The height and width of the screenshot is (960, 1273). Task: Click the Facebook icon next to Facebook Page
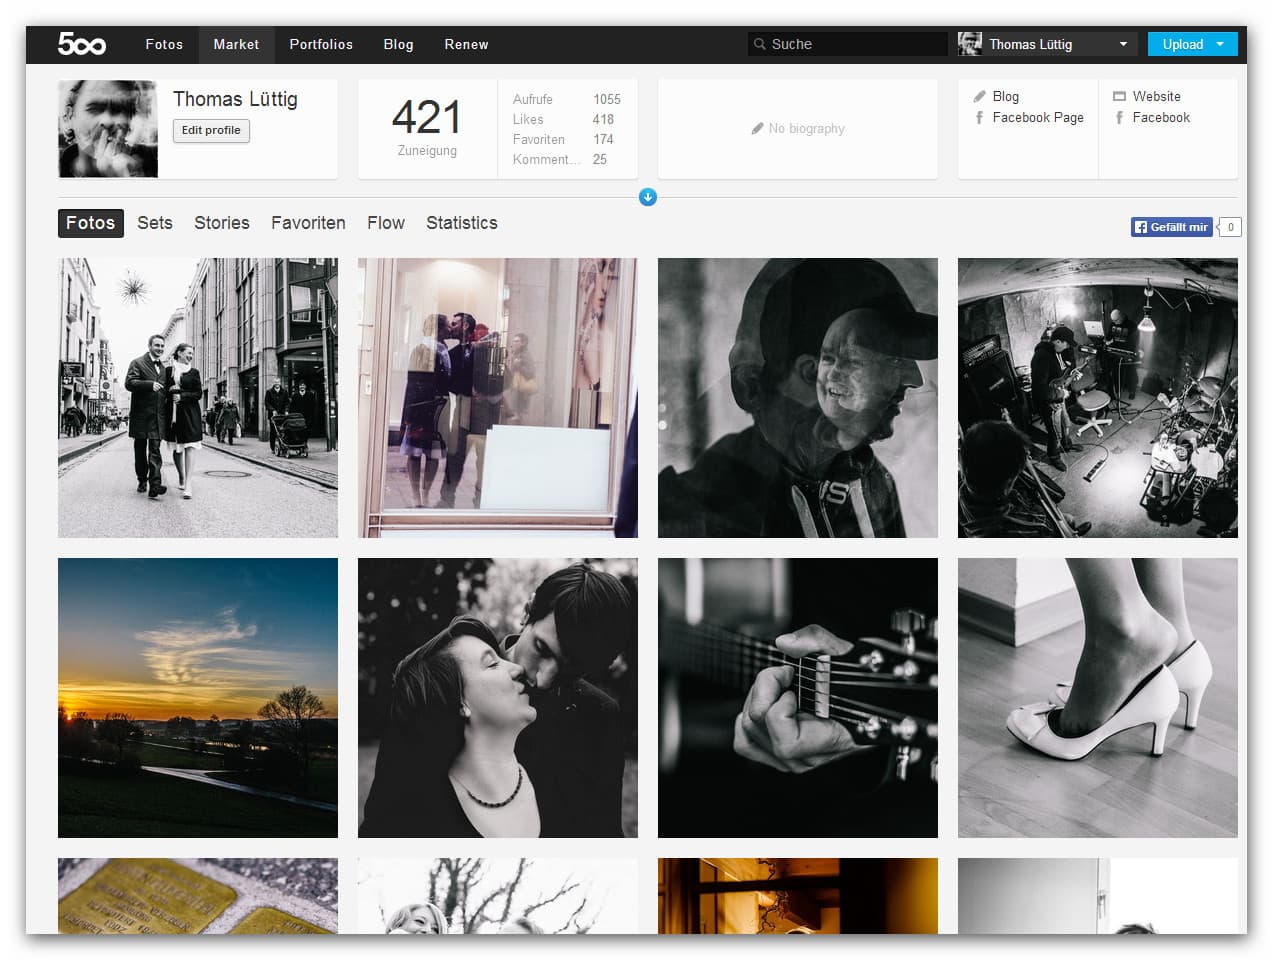coord(979,118)
